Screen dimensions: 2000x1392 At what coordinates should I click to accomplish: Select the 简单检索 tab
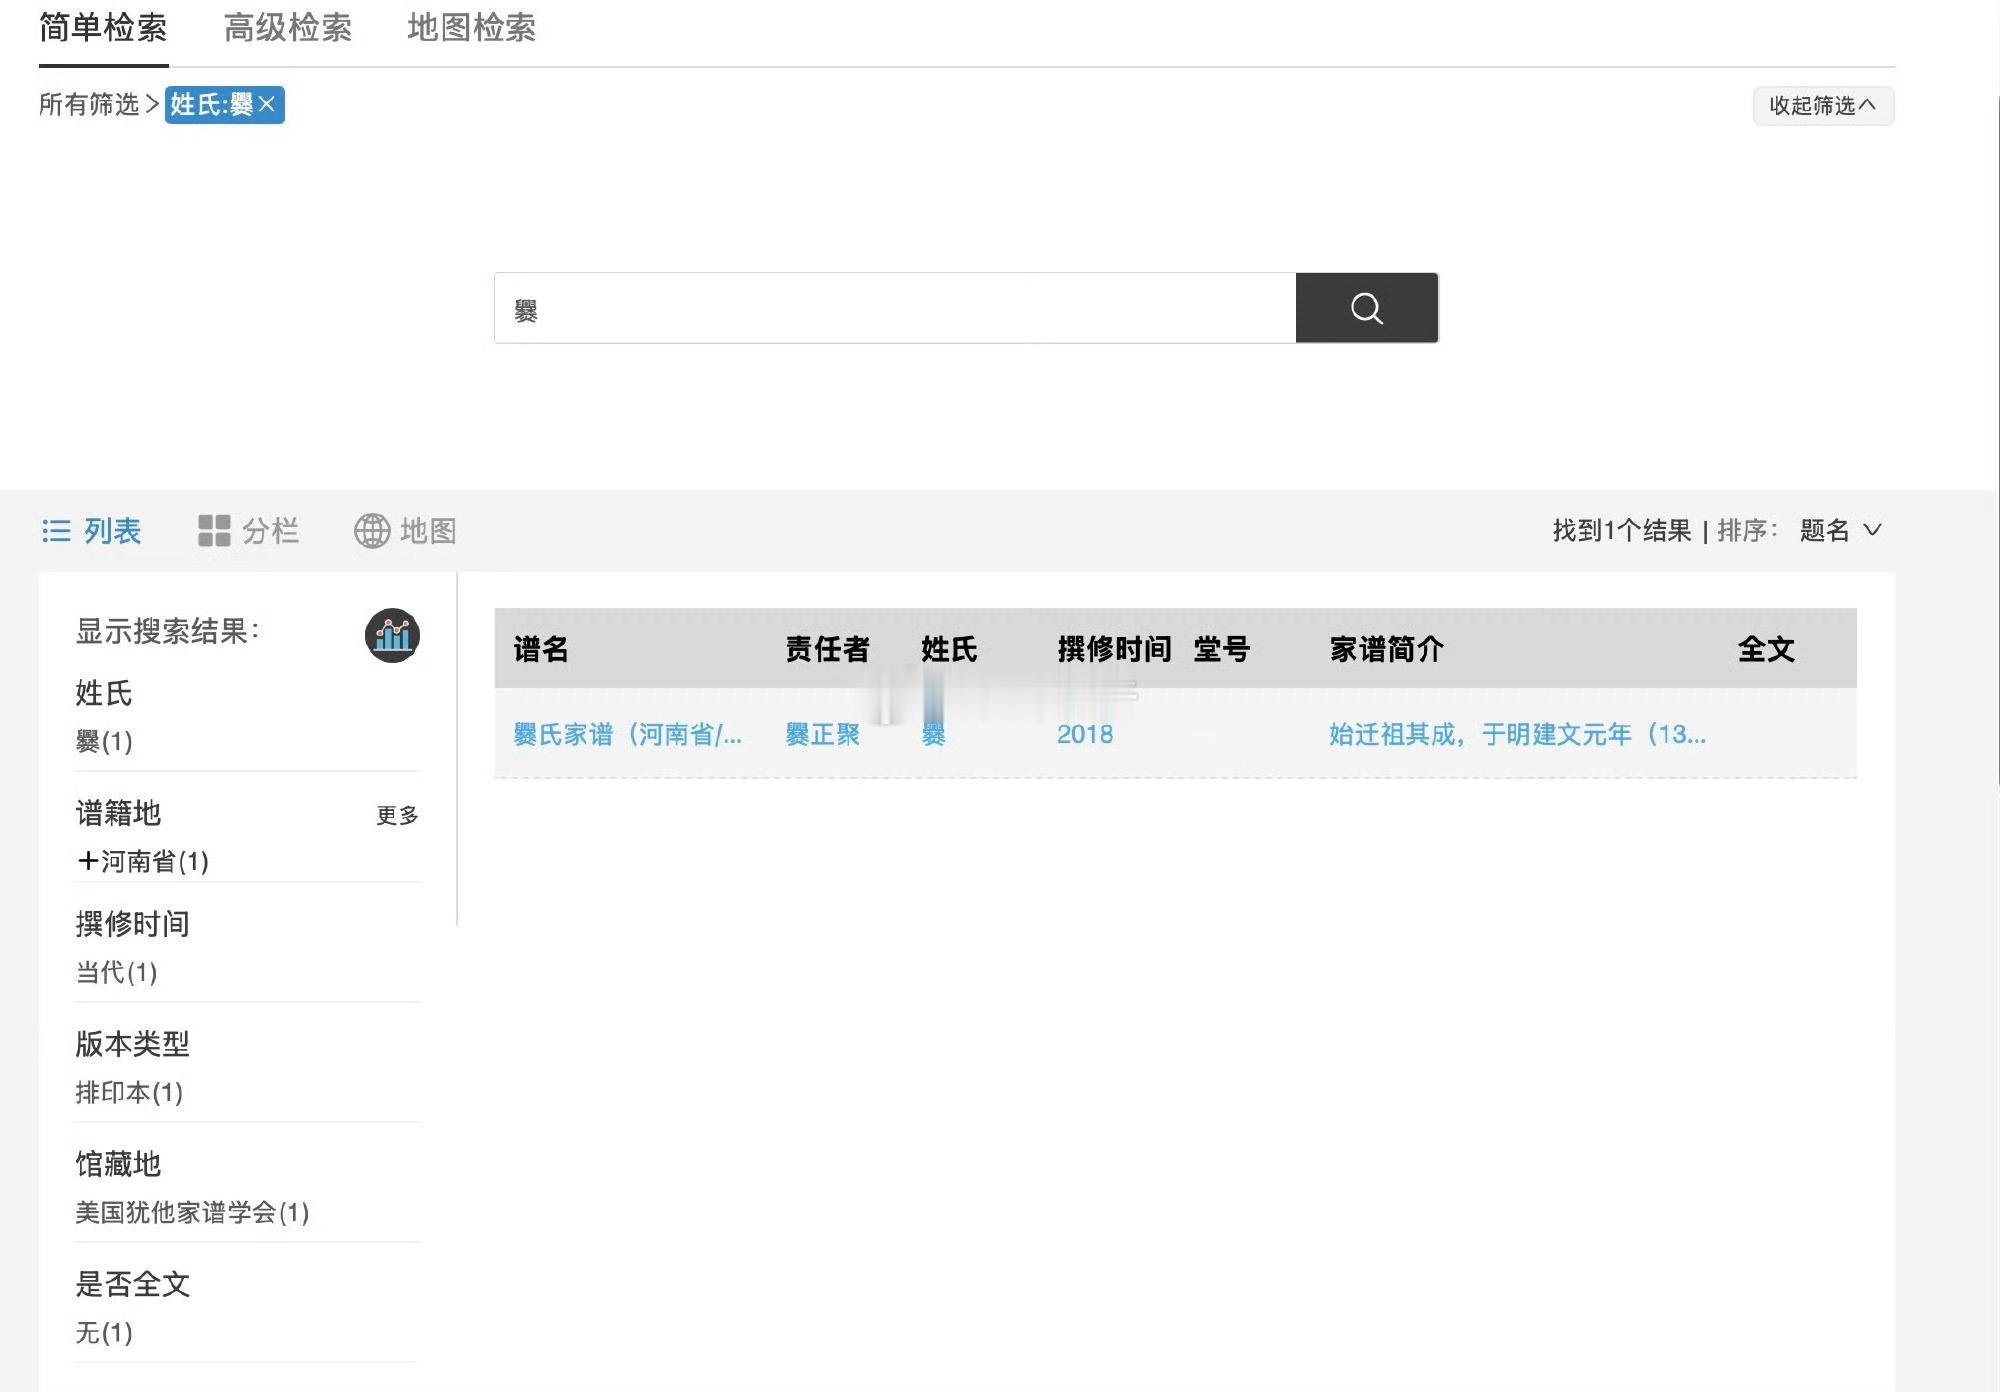[103, 28]
